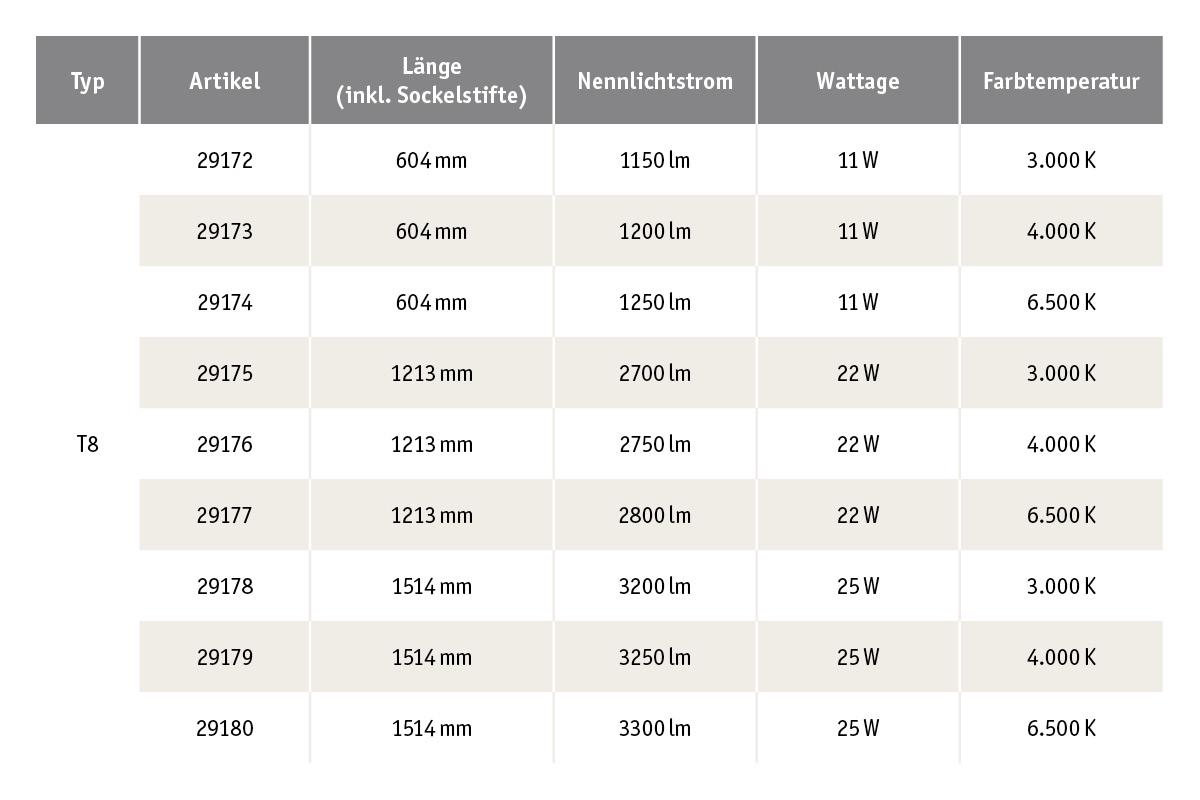Viewport: 1200px width, 800px height.
Task: Click the Typ column header
Action: [x=87, y=81]
